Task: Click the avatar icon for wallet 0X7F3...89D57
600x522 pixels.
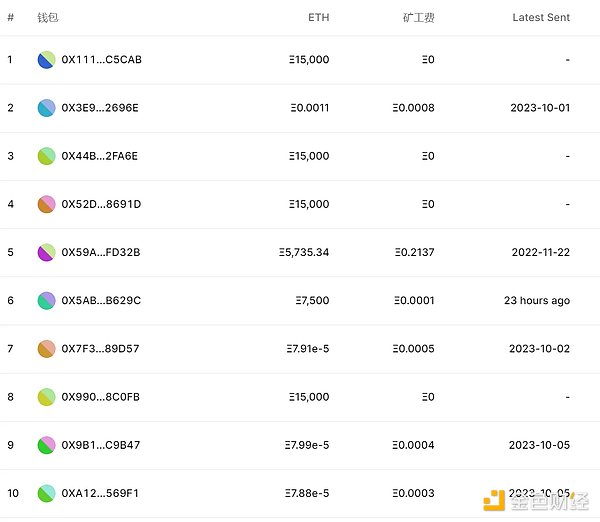Action: coord(46,348)
